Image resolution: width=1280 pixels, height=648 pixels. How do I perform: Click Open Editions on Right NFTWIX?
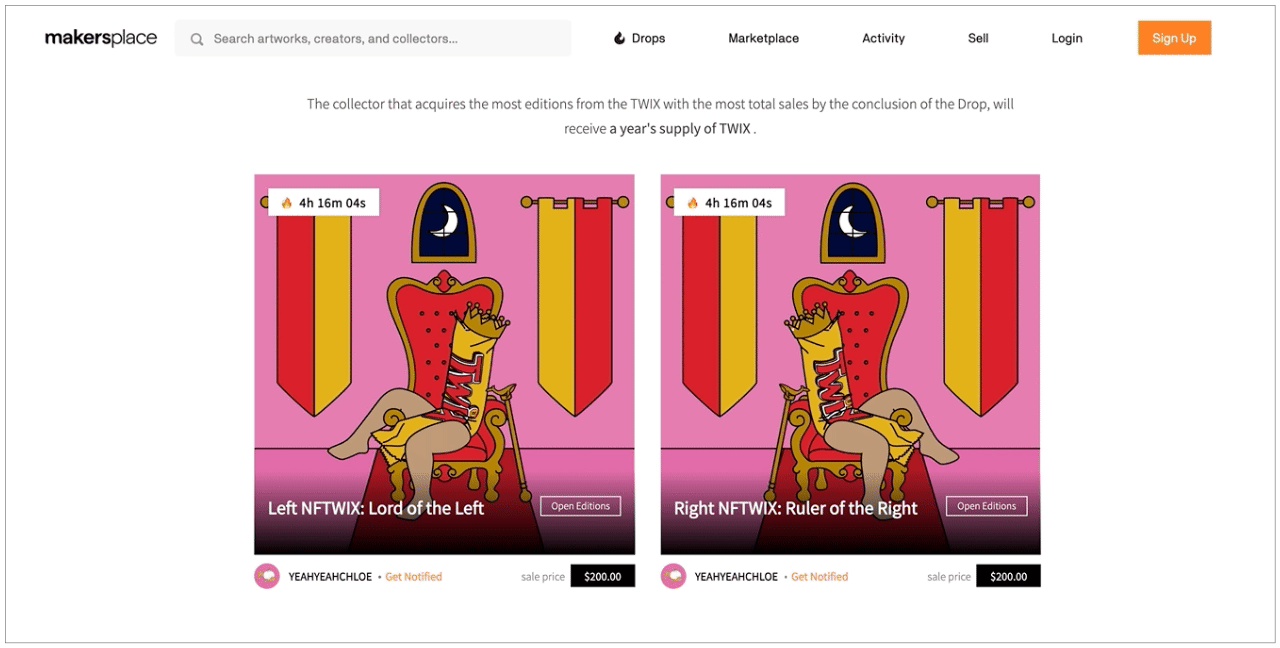(x=986, y=506)
